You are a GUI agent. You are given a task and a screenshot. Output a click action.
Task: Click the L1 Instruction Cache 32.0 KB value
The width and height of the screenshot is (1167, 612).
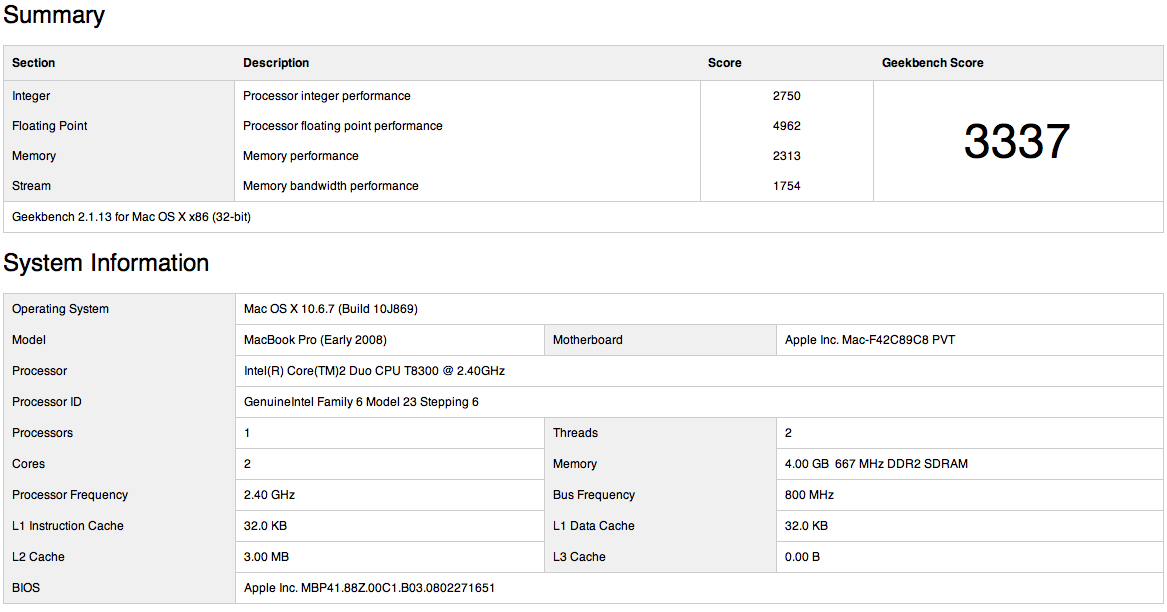pyautogui.click(x=265, y=526)
